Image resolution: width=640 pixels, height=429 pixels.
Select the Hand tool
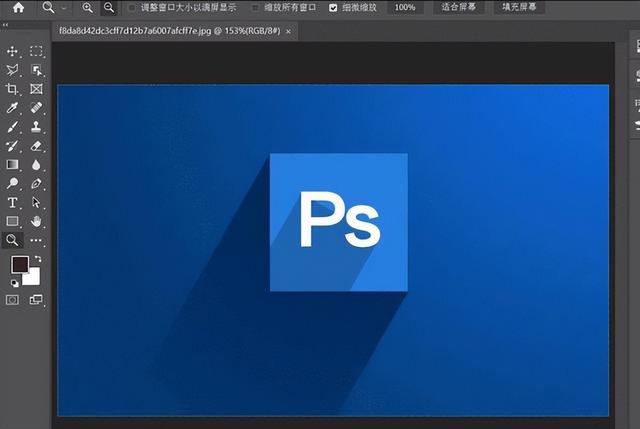(36, 222)
